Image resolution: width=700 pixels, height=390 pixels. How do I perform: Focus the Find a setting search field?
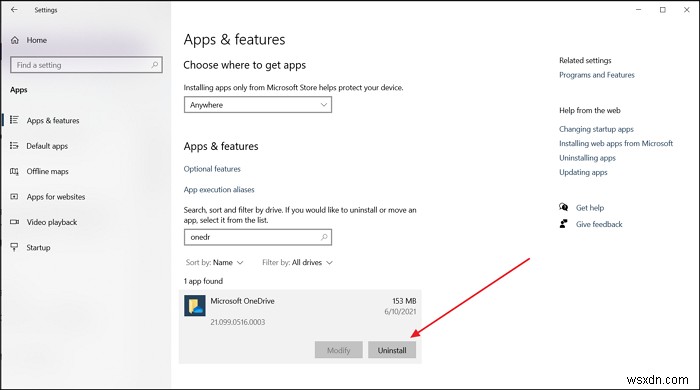pyautogui.click(x=86, y=65)
